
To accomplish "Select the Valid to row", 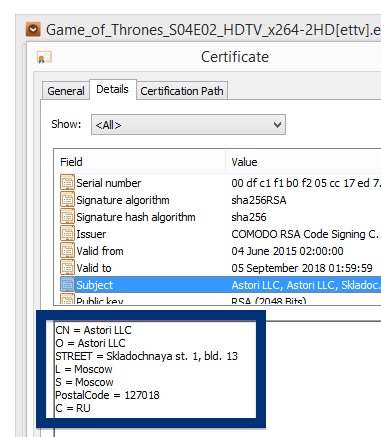I will (x=218, y=268).
